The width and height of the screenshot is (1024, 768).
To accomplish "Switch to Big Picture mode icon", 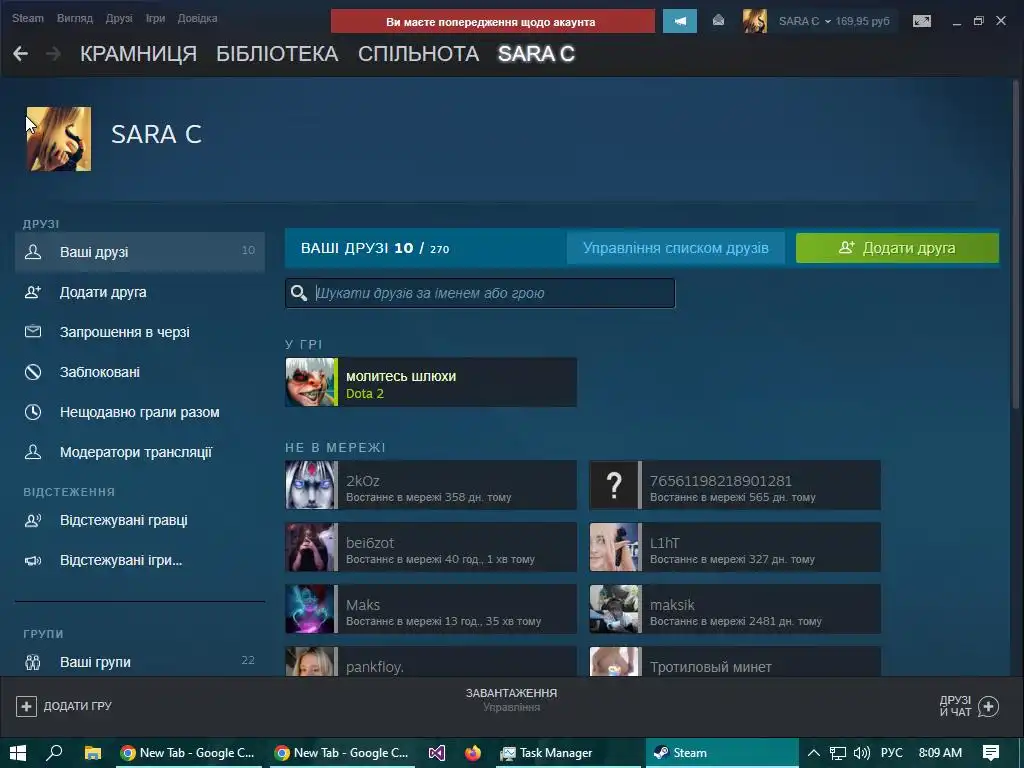I will [922, 21].
